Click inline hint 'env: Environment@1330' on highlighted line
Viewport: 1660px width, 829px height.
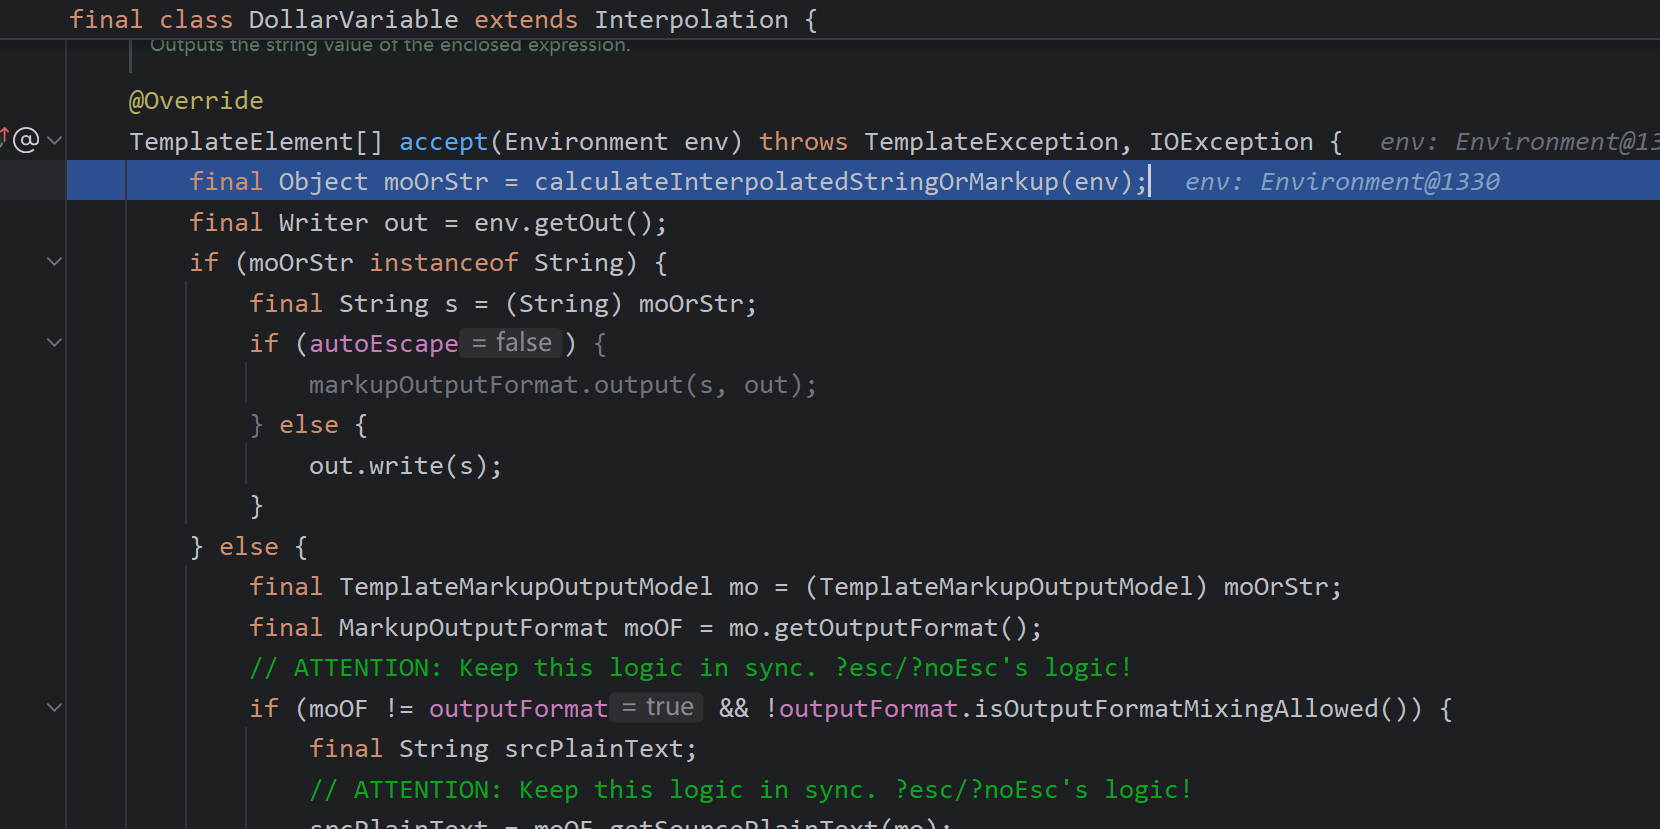1342,182
